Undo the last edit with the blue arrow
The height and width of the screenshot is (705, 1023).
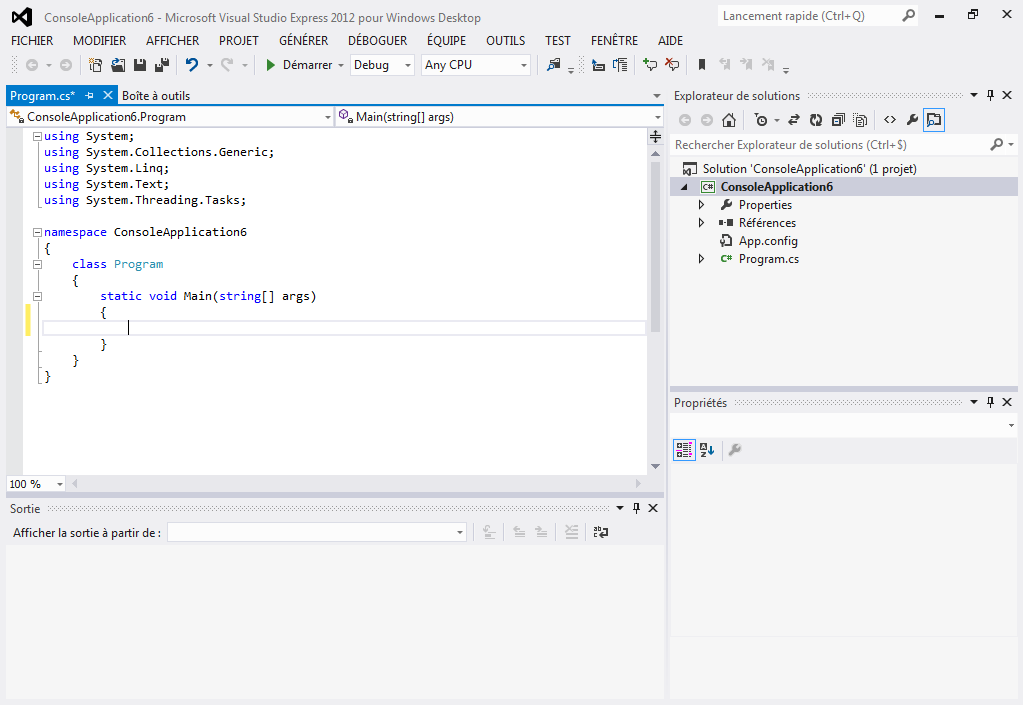click(x=192, y=65)
